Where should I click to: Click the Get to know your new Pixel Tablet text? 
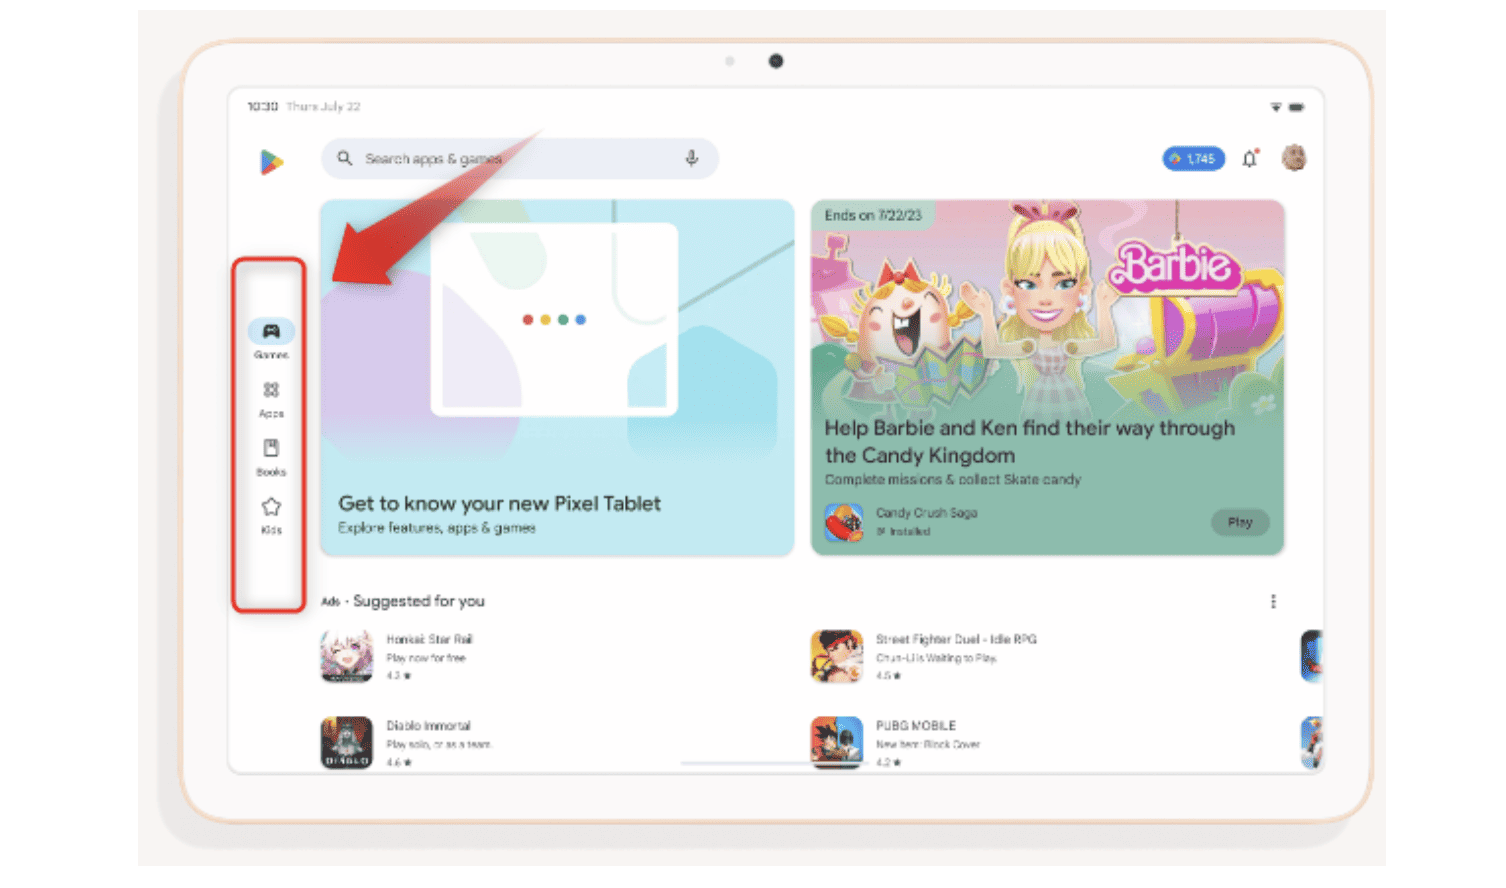coord(499,503)
